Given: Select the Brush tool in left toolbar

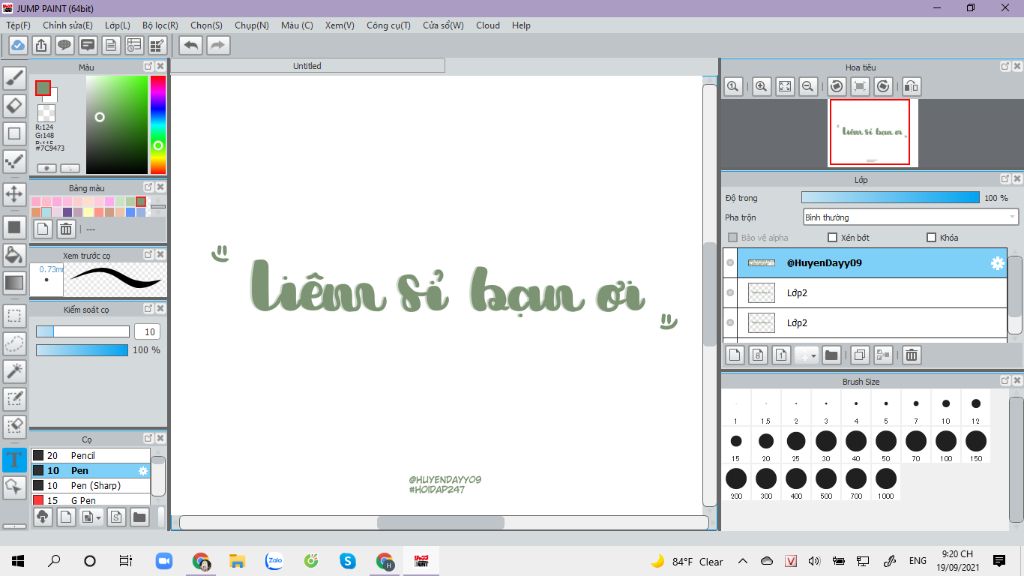Looking at the screenshot, I should coord(14,78).
